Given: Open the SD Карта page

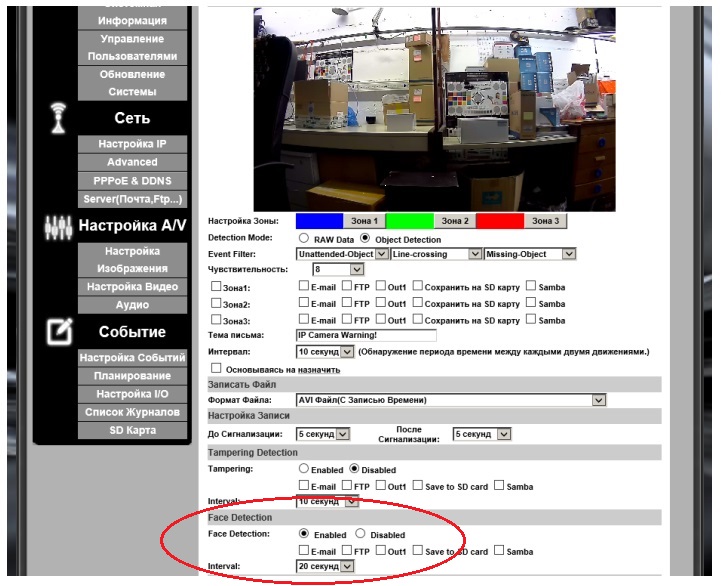Looking at the screenshot, I should click(132, 430).
